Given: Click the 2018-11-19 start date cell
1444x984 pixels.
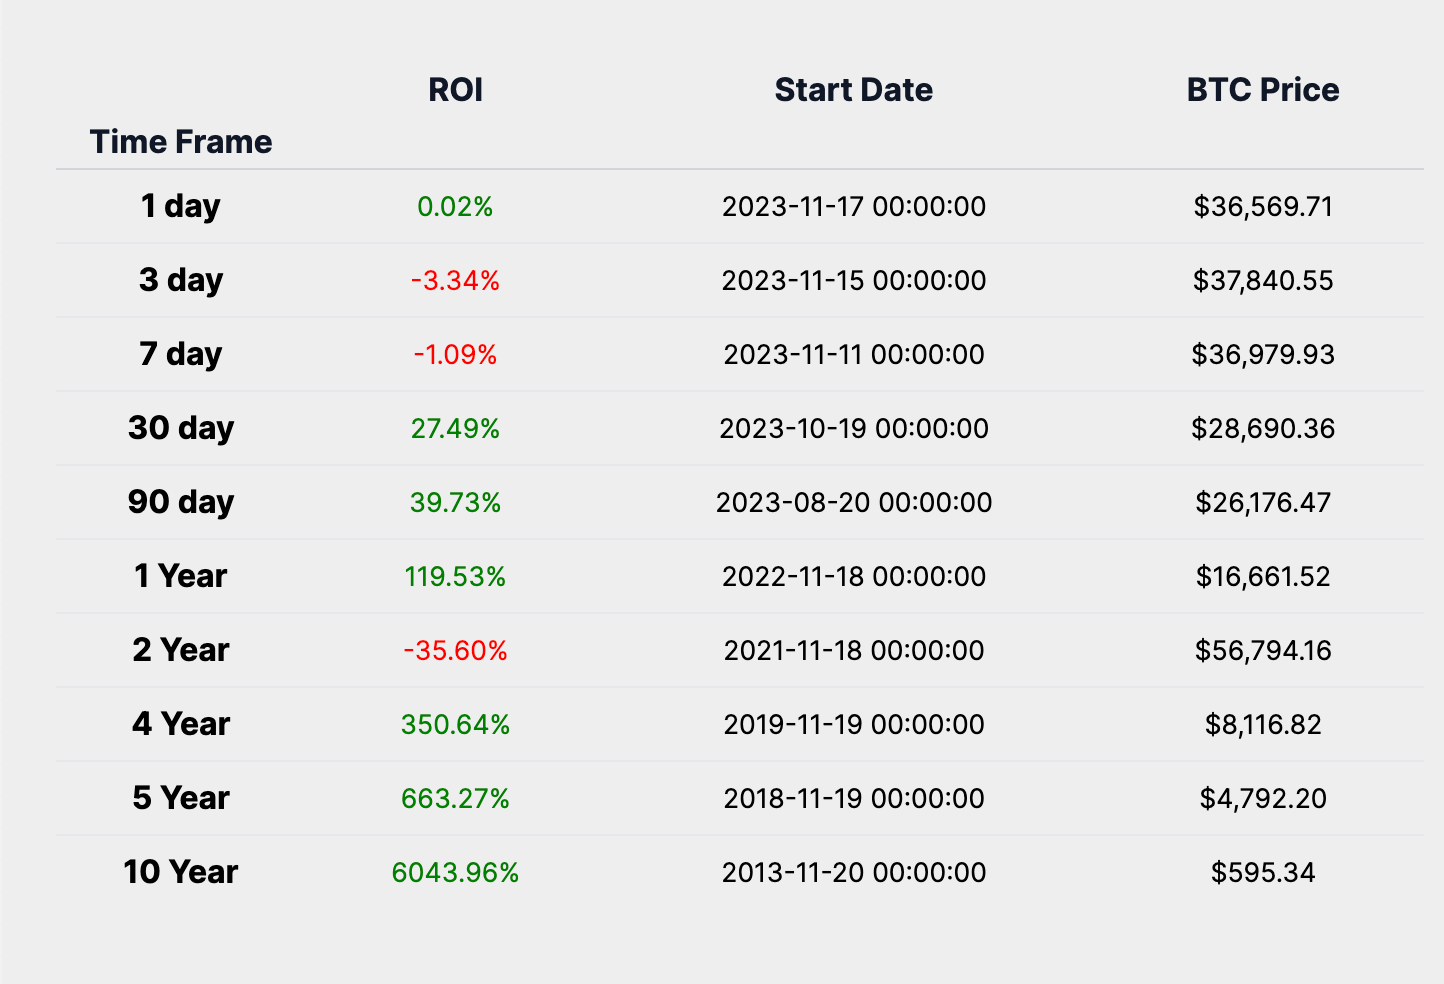Looking at the screenshot, I should coord(853,799).
